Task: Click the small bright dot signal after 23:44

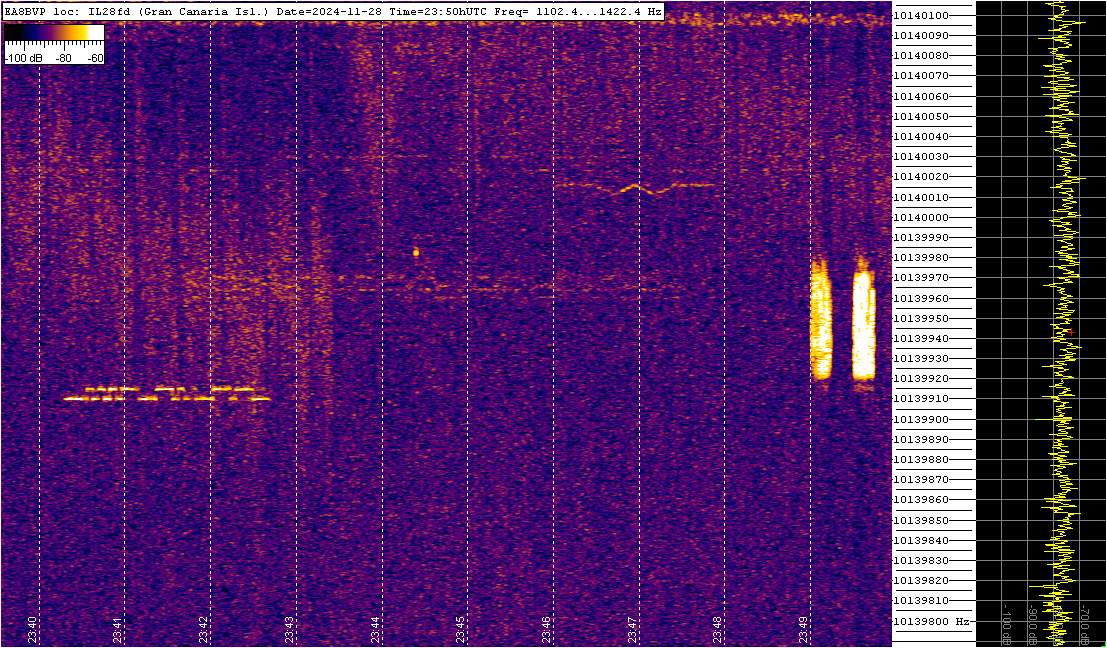Action: [416, 252]
